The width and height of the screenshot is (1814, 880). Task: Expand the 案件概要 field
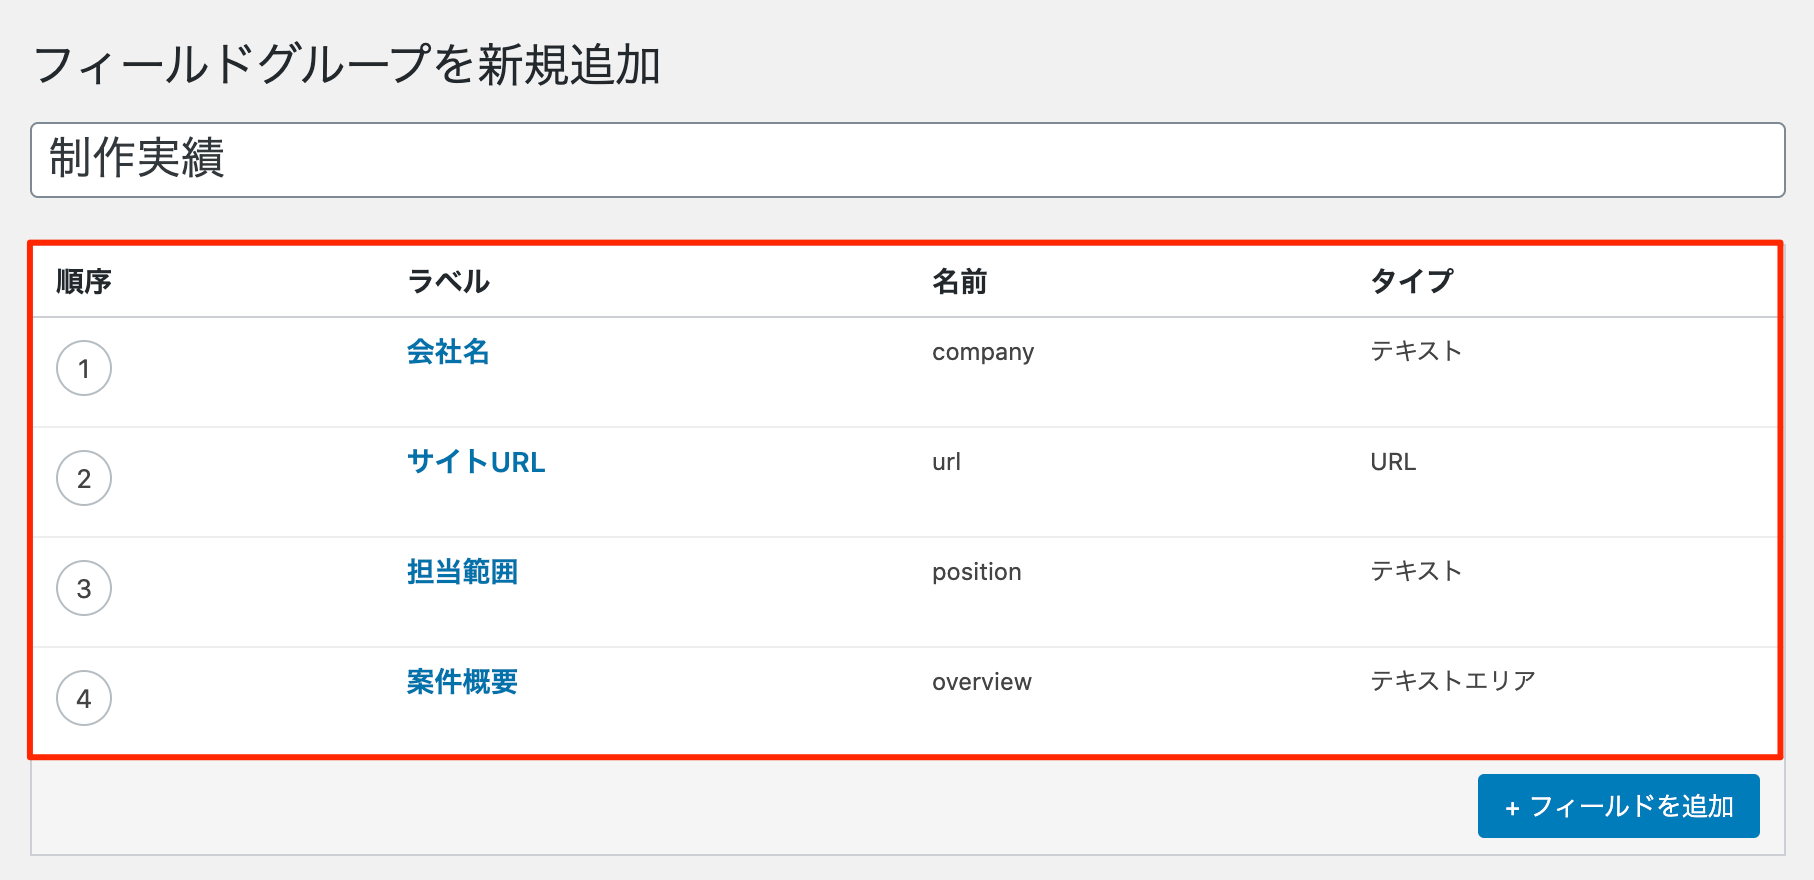pos(462,682)
